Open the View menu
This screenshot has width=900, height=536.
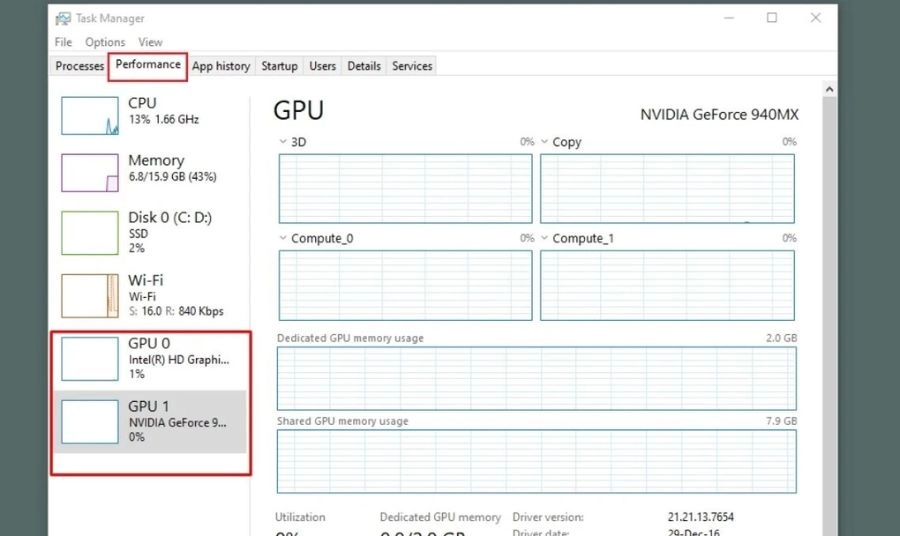(150, 42)
